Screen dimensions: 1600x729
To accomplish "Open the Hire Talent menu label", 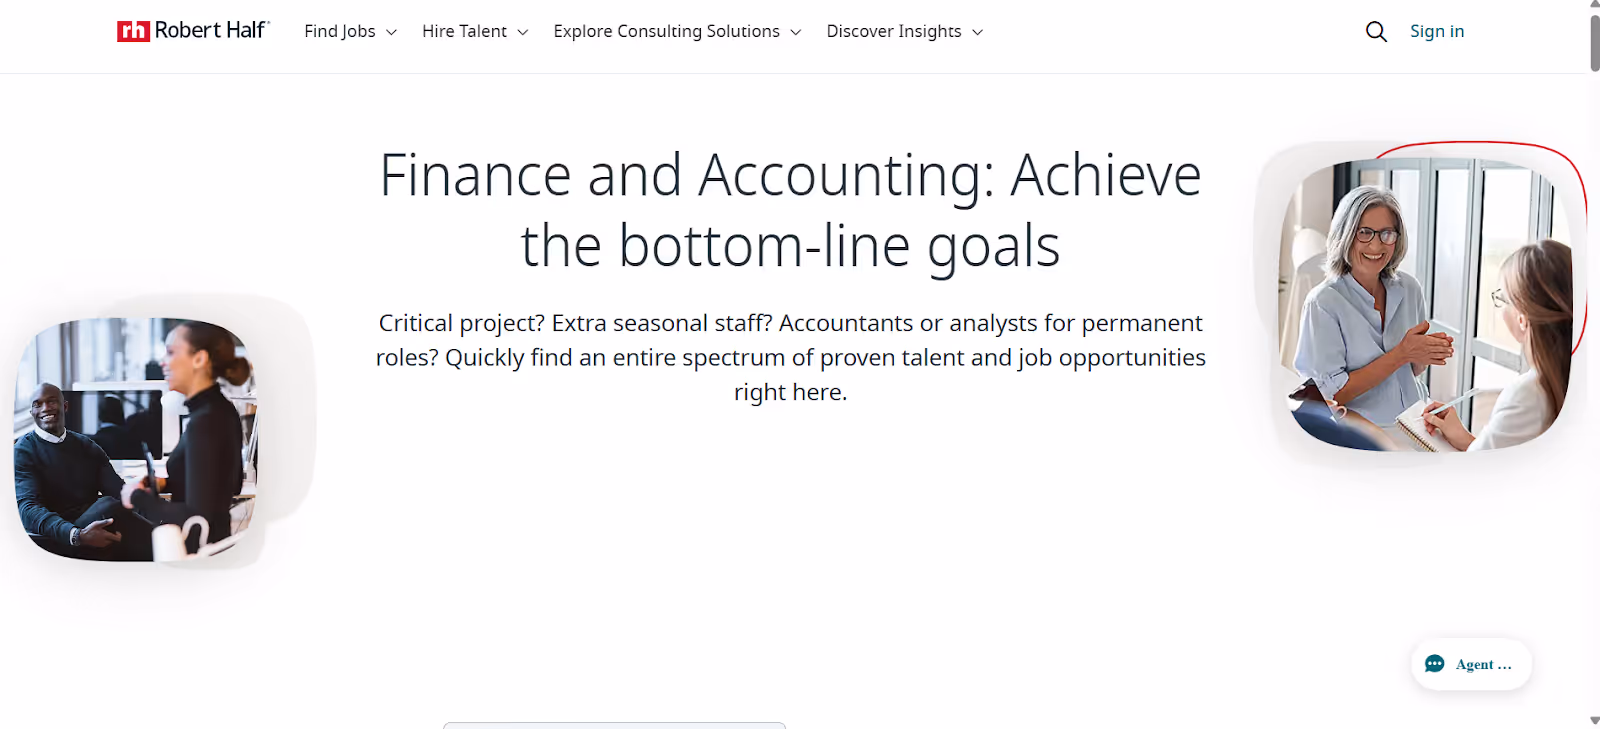I will click(x=464, y=31).
